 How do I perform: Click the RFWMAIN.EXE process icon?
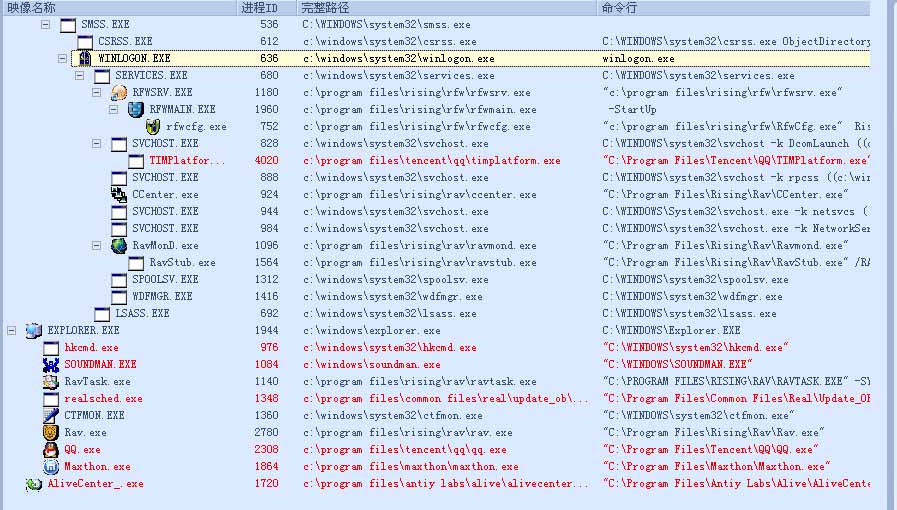click(x=136, y=109)
